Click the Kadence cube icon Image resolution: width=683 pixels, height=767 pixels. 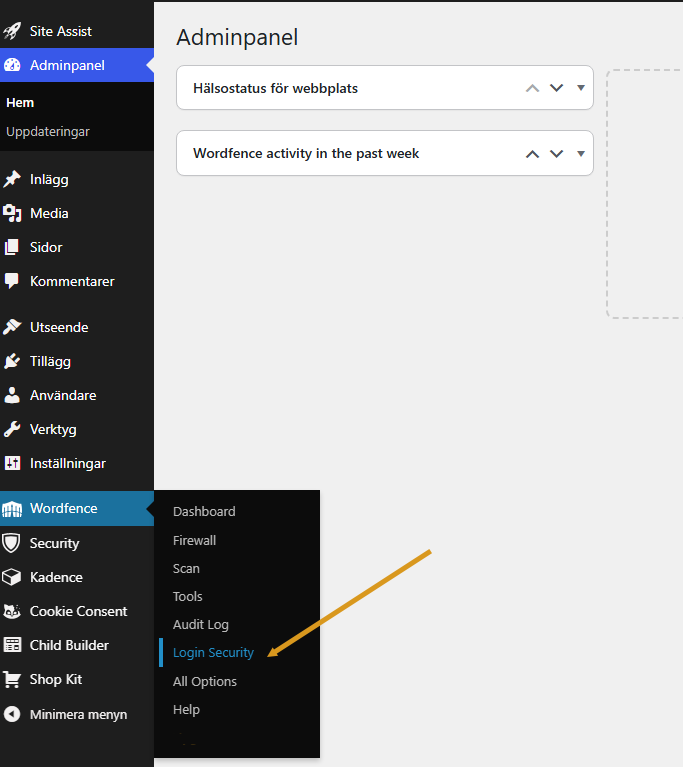(x=12, y=577)
